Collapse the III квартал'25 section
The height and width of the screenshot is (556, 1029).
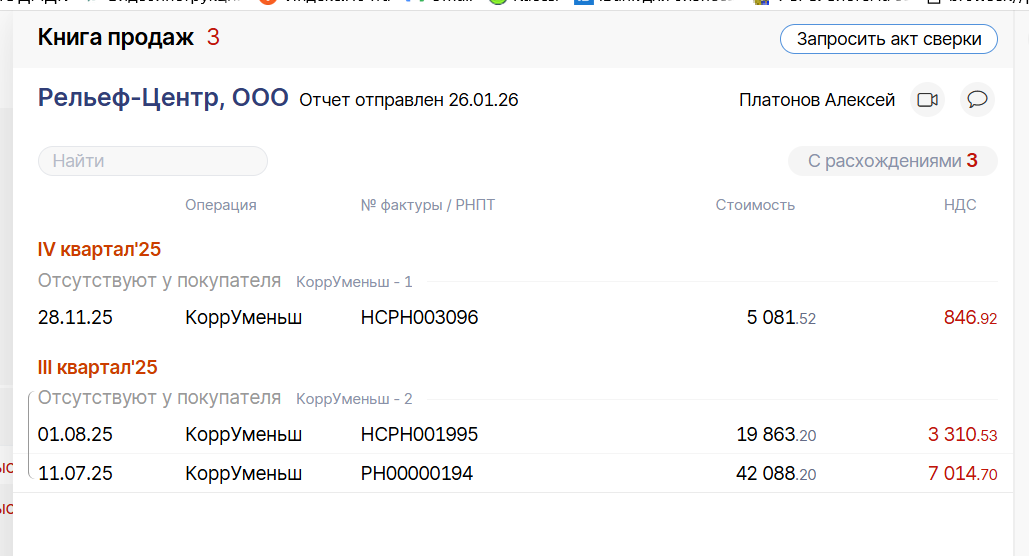click(x=97, y=368)
